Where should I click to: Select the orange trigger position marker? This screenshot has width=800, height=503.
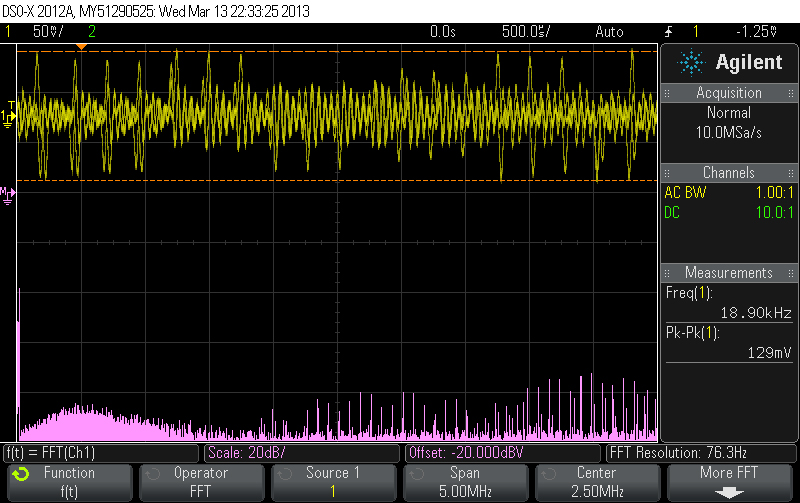pos(81,47)
